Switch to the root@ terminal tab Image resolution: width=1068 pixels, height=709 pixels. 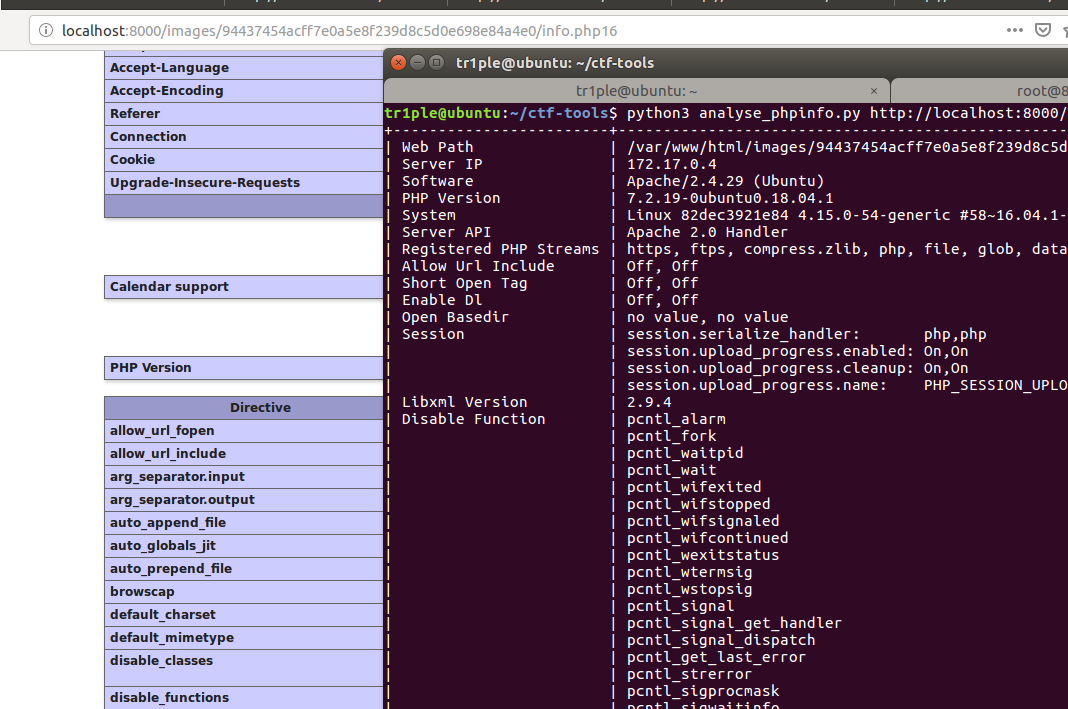pyautogui.click(x=979, y=91)
